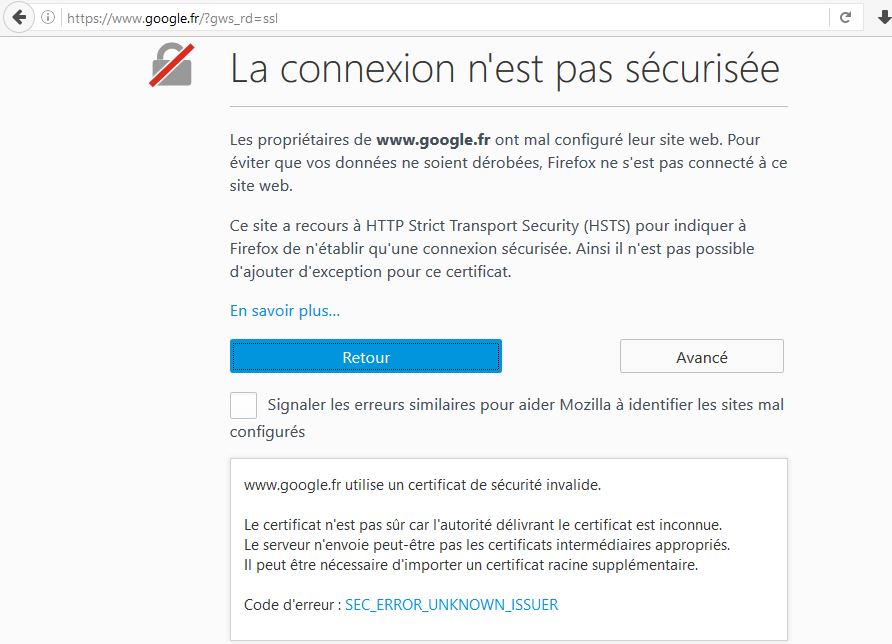Viewport: 892px width, 644px height.
Task: Click the 'certificat de sécurité invalide' line
Action: coord(422,485)
